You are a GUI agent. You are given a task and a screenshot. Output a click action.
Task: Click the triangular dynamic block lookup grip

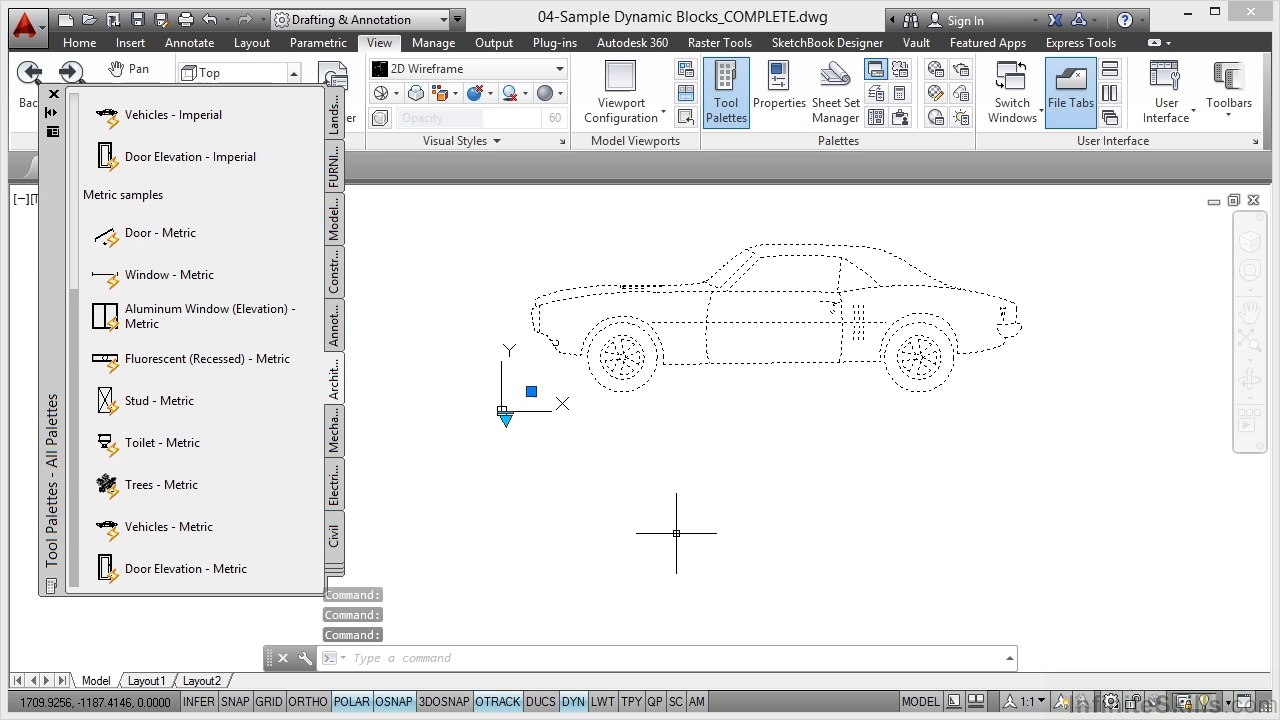coord(506,421)
